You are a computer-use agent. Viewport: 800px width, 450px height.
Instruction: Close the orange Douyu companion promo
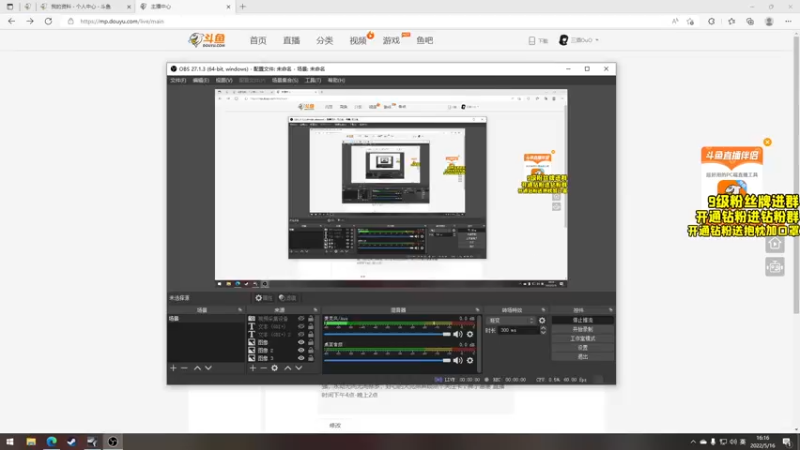point(767,142)
